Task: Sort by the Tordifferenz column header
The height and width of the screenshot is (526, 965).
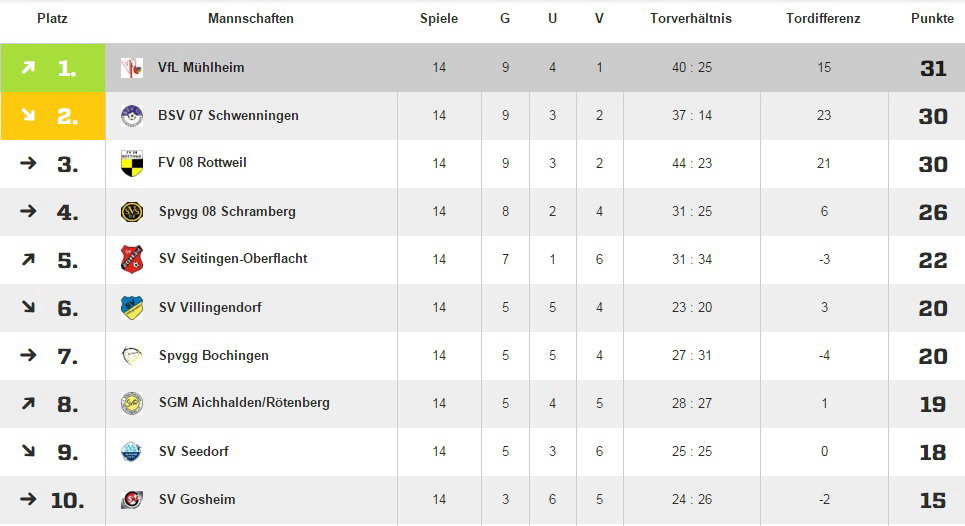Action: tap(823, 18)
